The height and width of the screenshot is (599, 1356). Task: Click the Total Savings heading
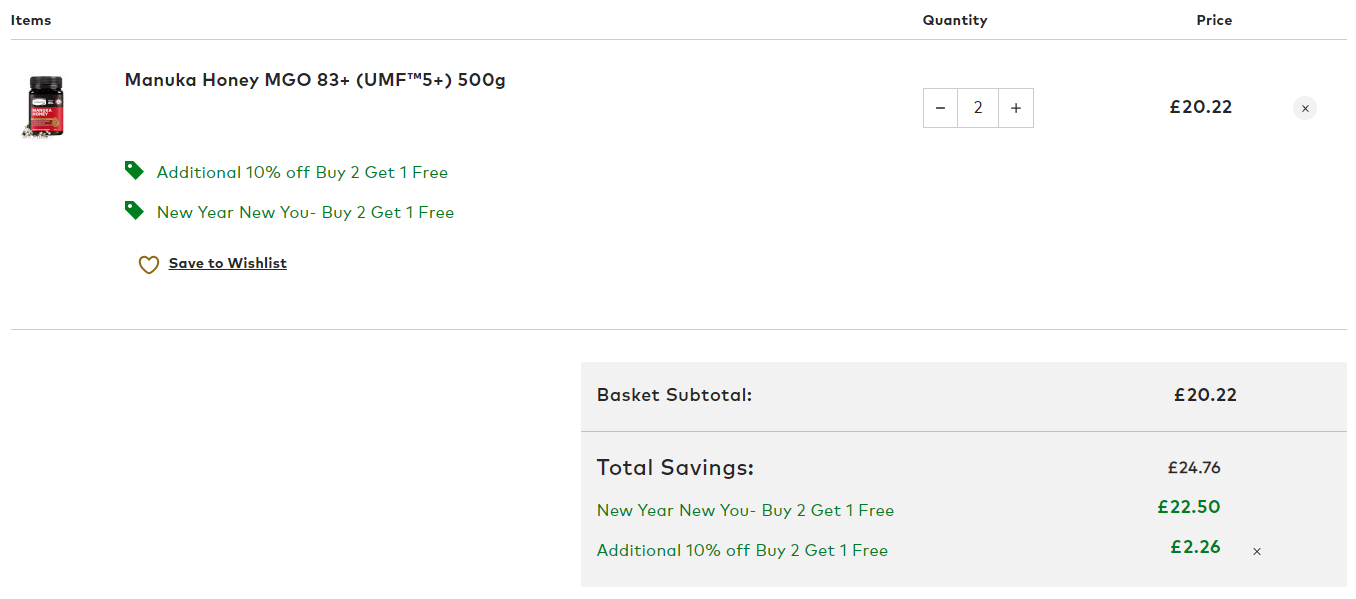(675, 467)
